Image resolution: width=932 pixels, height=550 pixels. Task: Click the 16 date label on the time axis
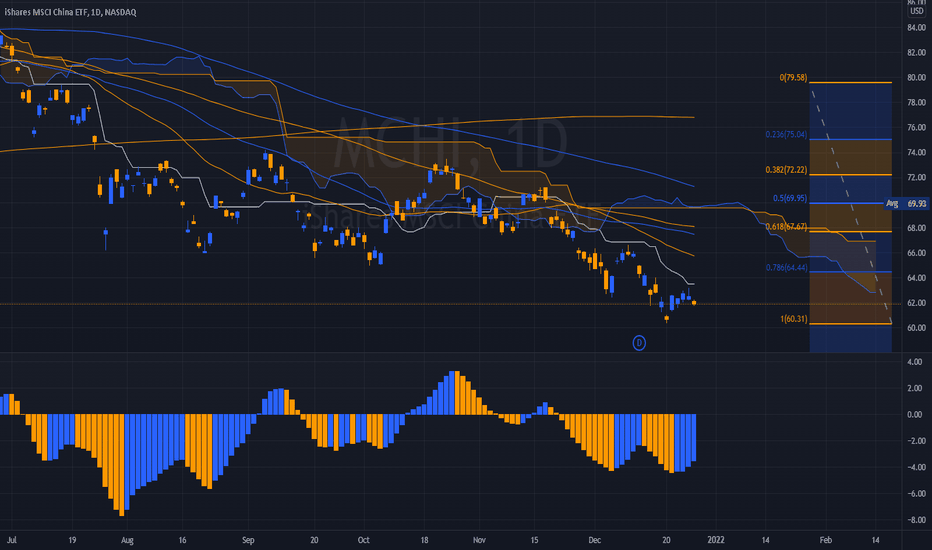coord(182,540)
